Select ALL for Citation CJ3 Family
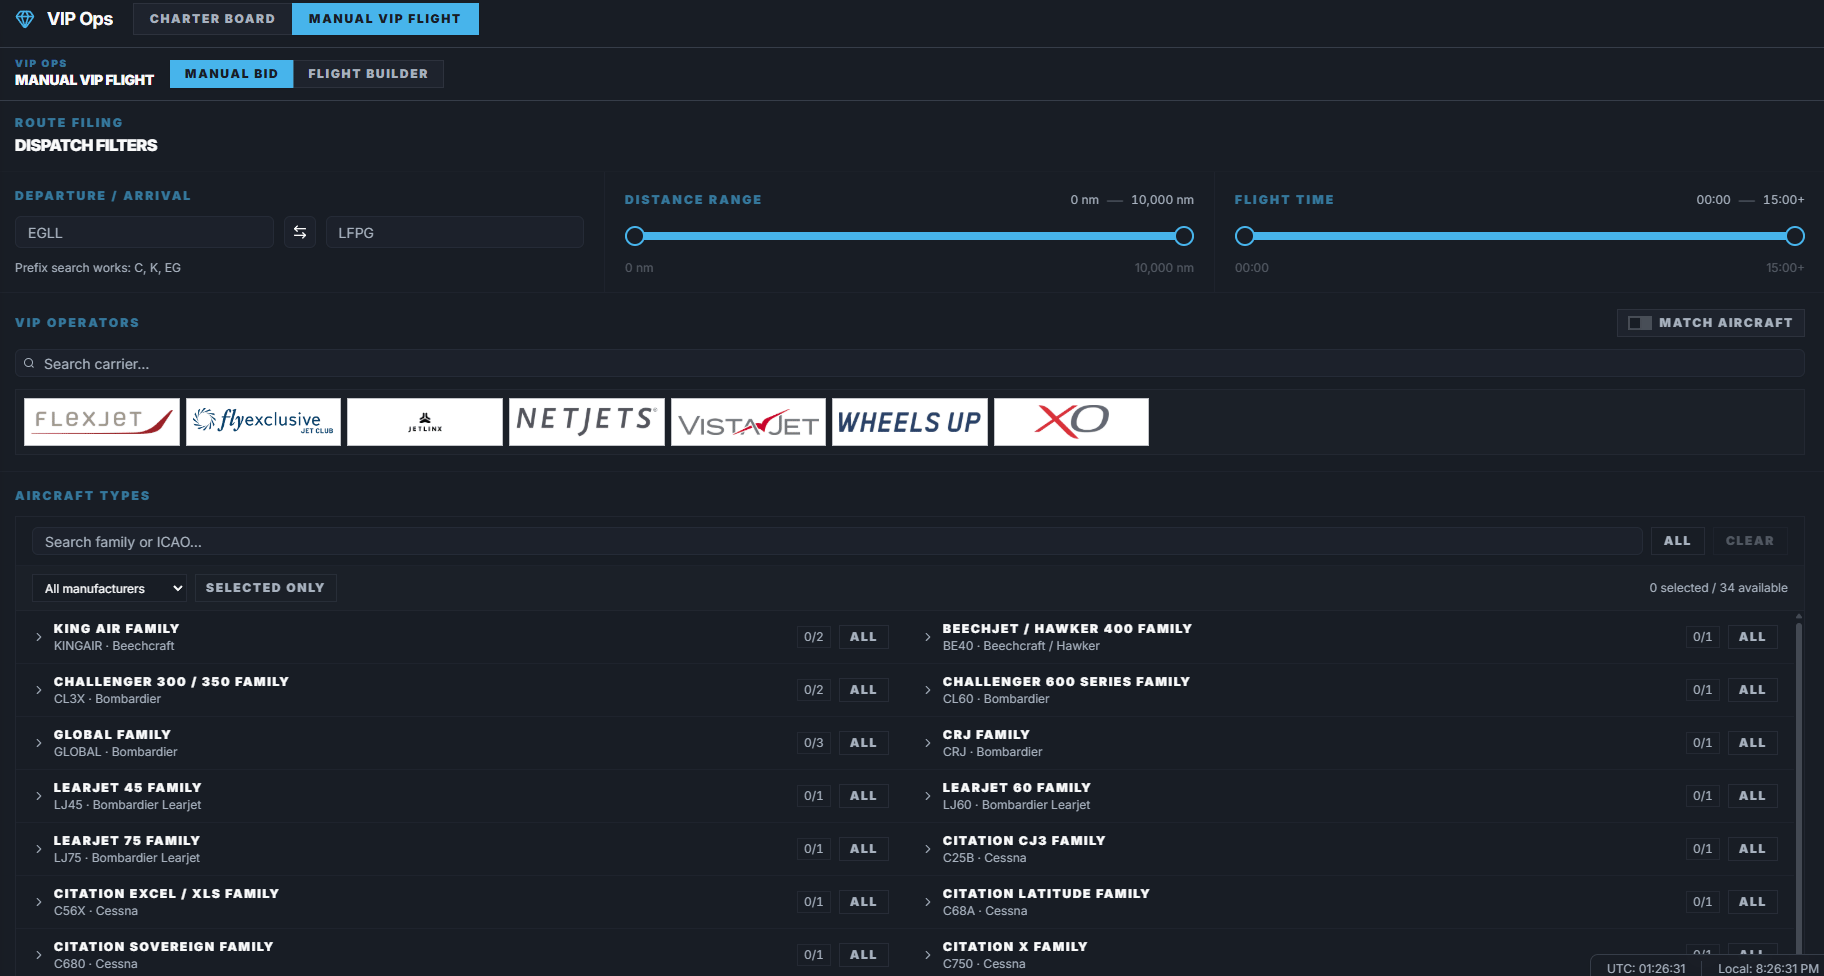1824x976 pixels. point(1752,849)
